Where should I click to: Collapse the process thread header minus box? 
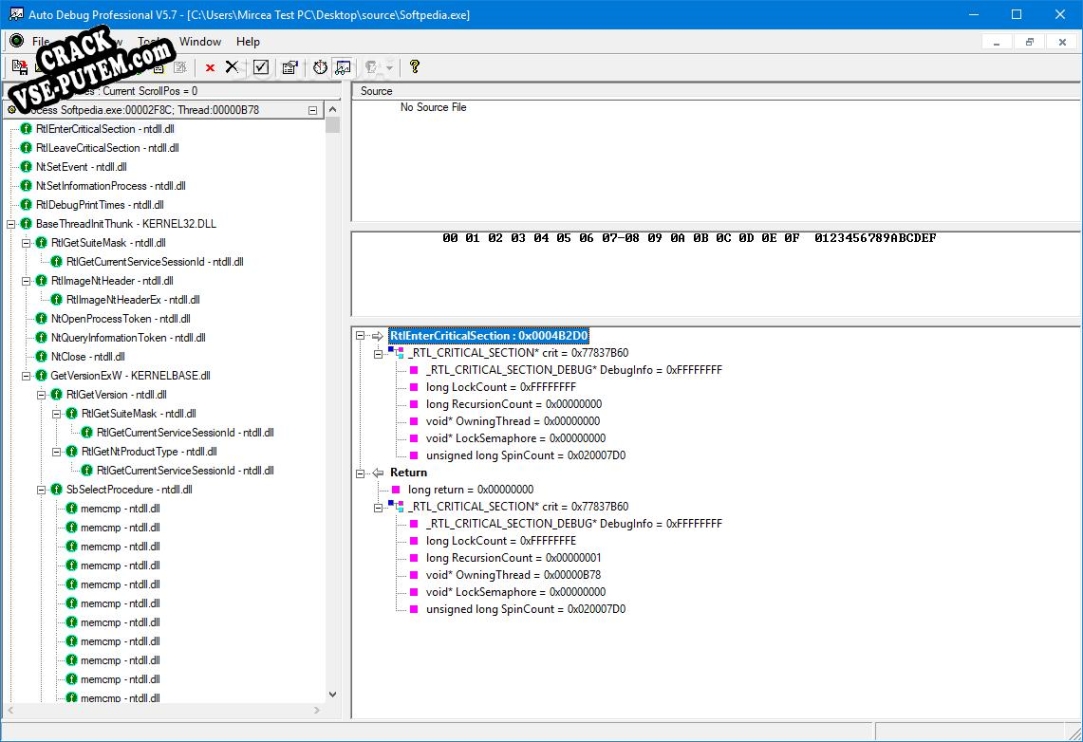point(313,111)
